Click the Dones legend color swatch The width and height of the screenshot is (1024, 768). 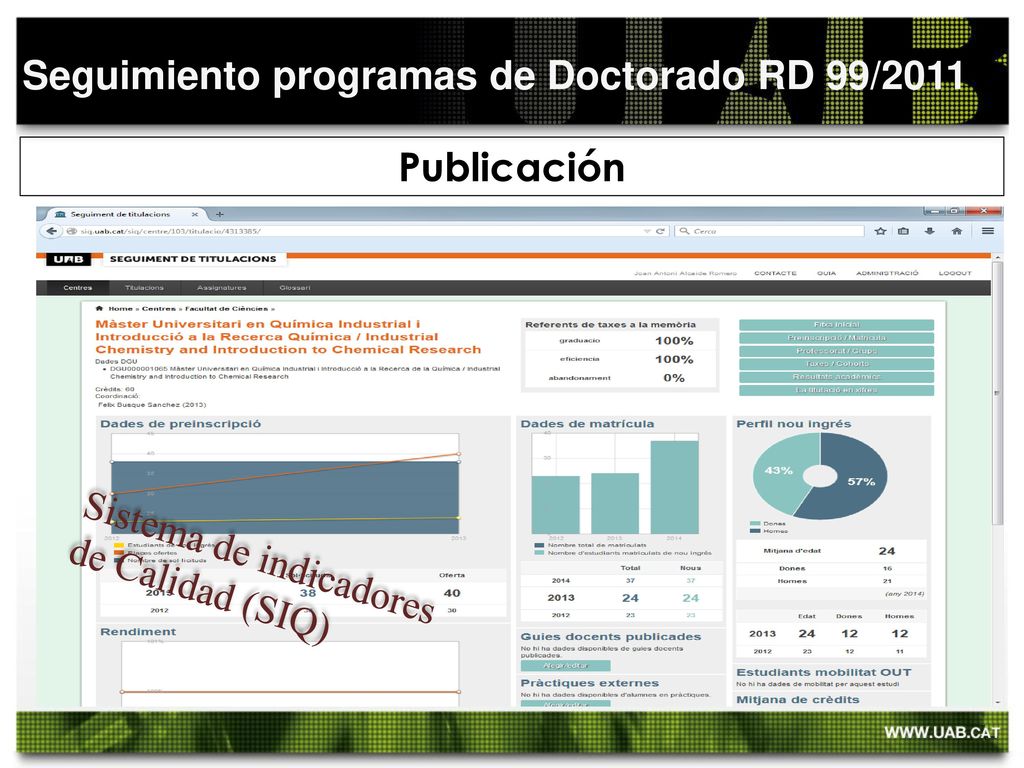(755, 524)
